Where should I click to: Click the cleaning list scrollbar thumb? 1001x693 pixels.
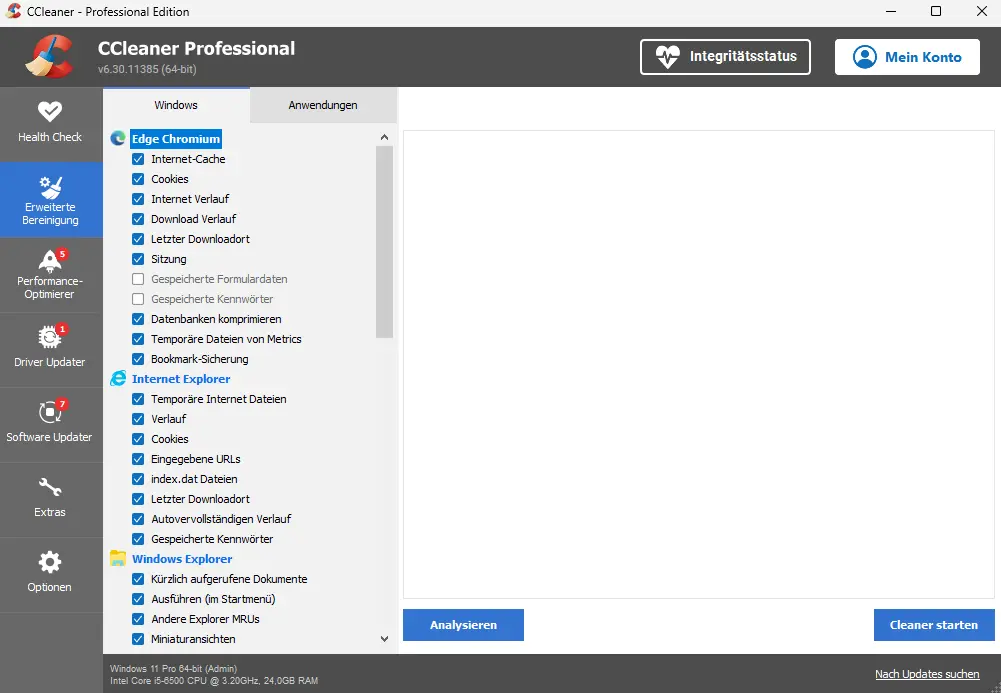(x=384, y=242)
